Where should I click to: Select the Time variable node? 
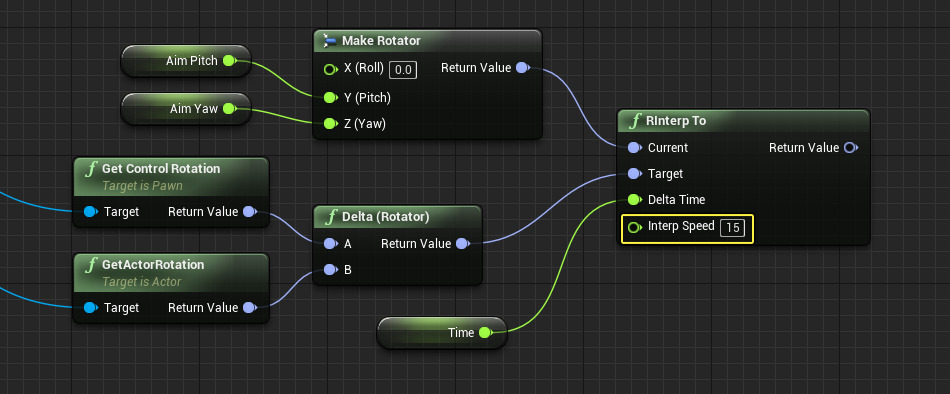pyautogui.click(x=442, y=332)
